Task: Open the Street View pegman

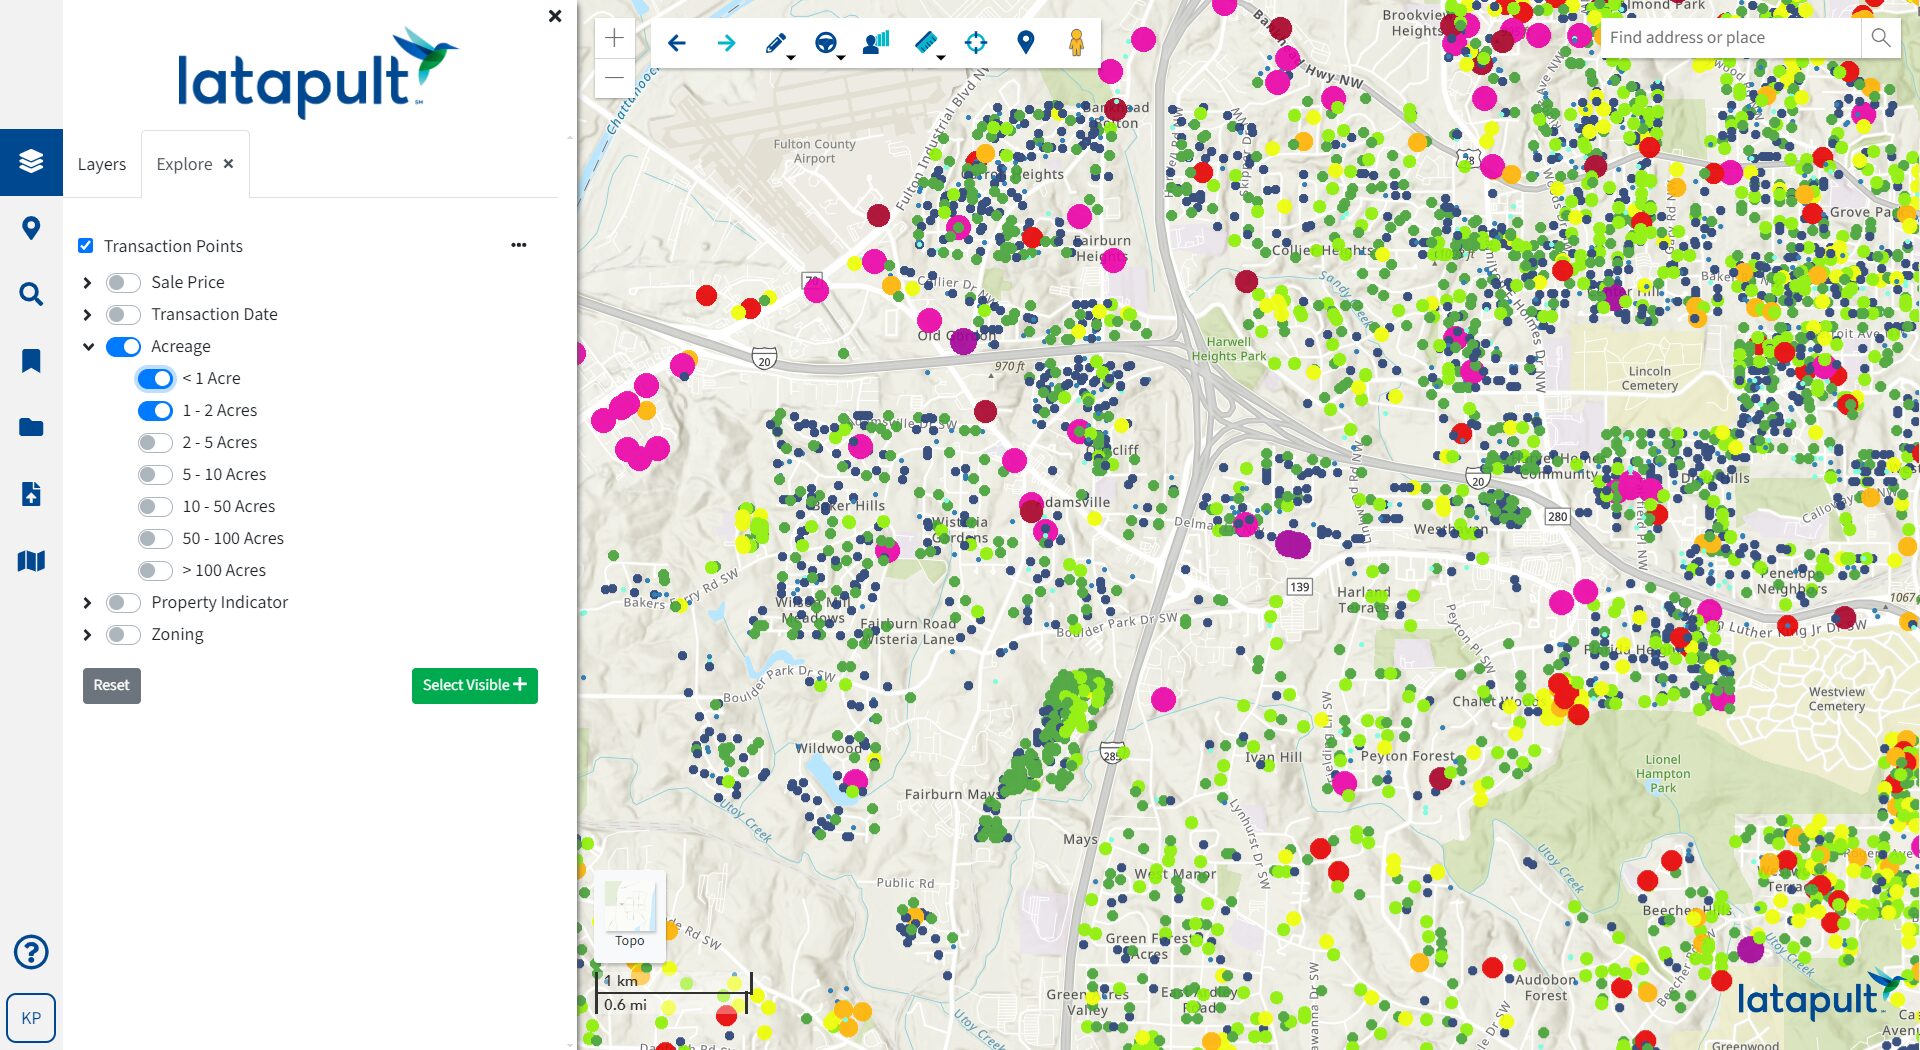Action: pos(1076,43)
